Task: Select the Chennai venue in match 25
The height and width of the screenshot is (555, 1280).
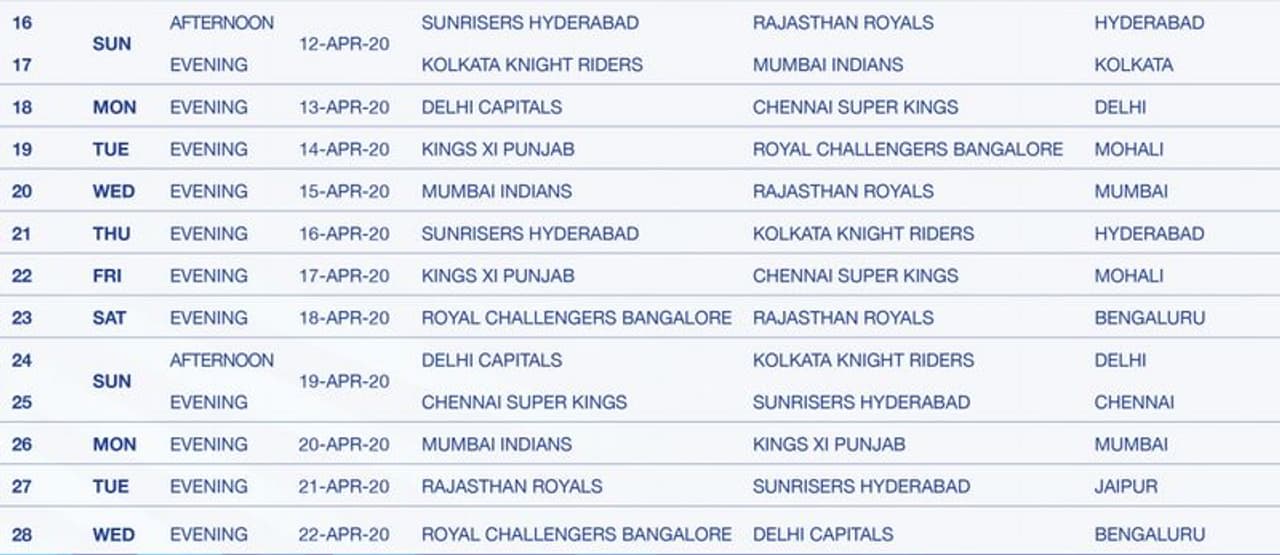Action: click(1134, 402)
